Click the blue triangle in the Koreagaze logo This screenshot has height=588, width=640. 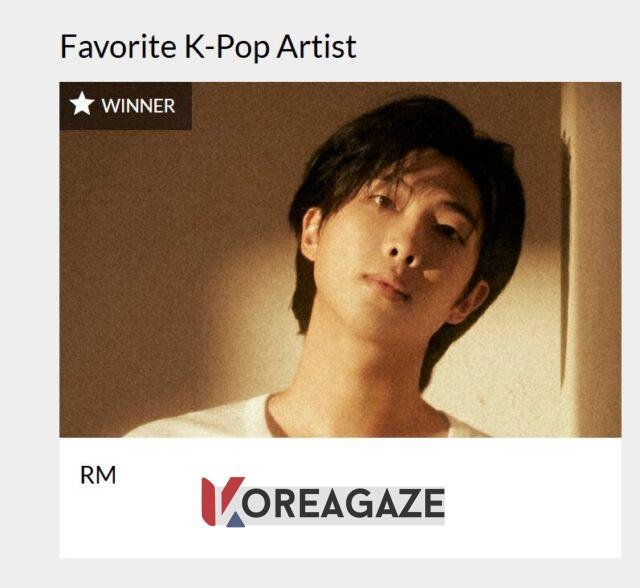pyautogui.click(x=236, y=520)
